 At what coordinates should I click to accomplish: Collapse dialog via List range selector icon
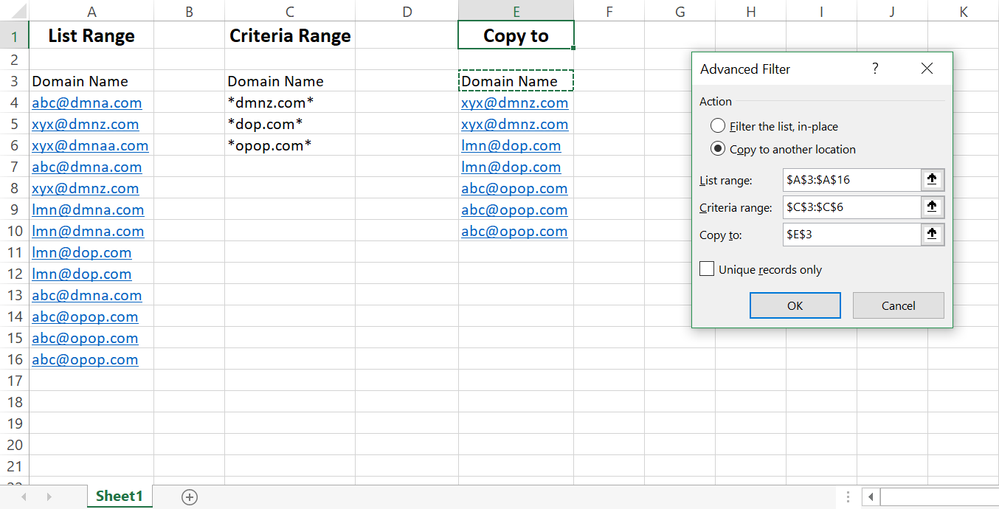coord(931,180)
